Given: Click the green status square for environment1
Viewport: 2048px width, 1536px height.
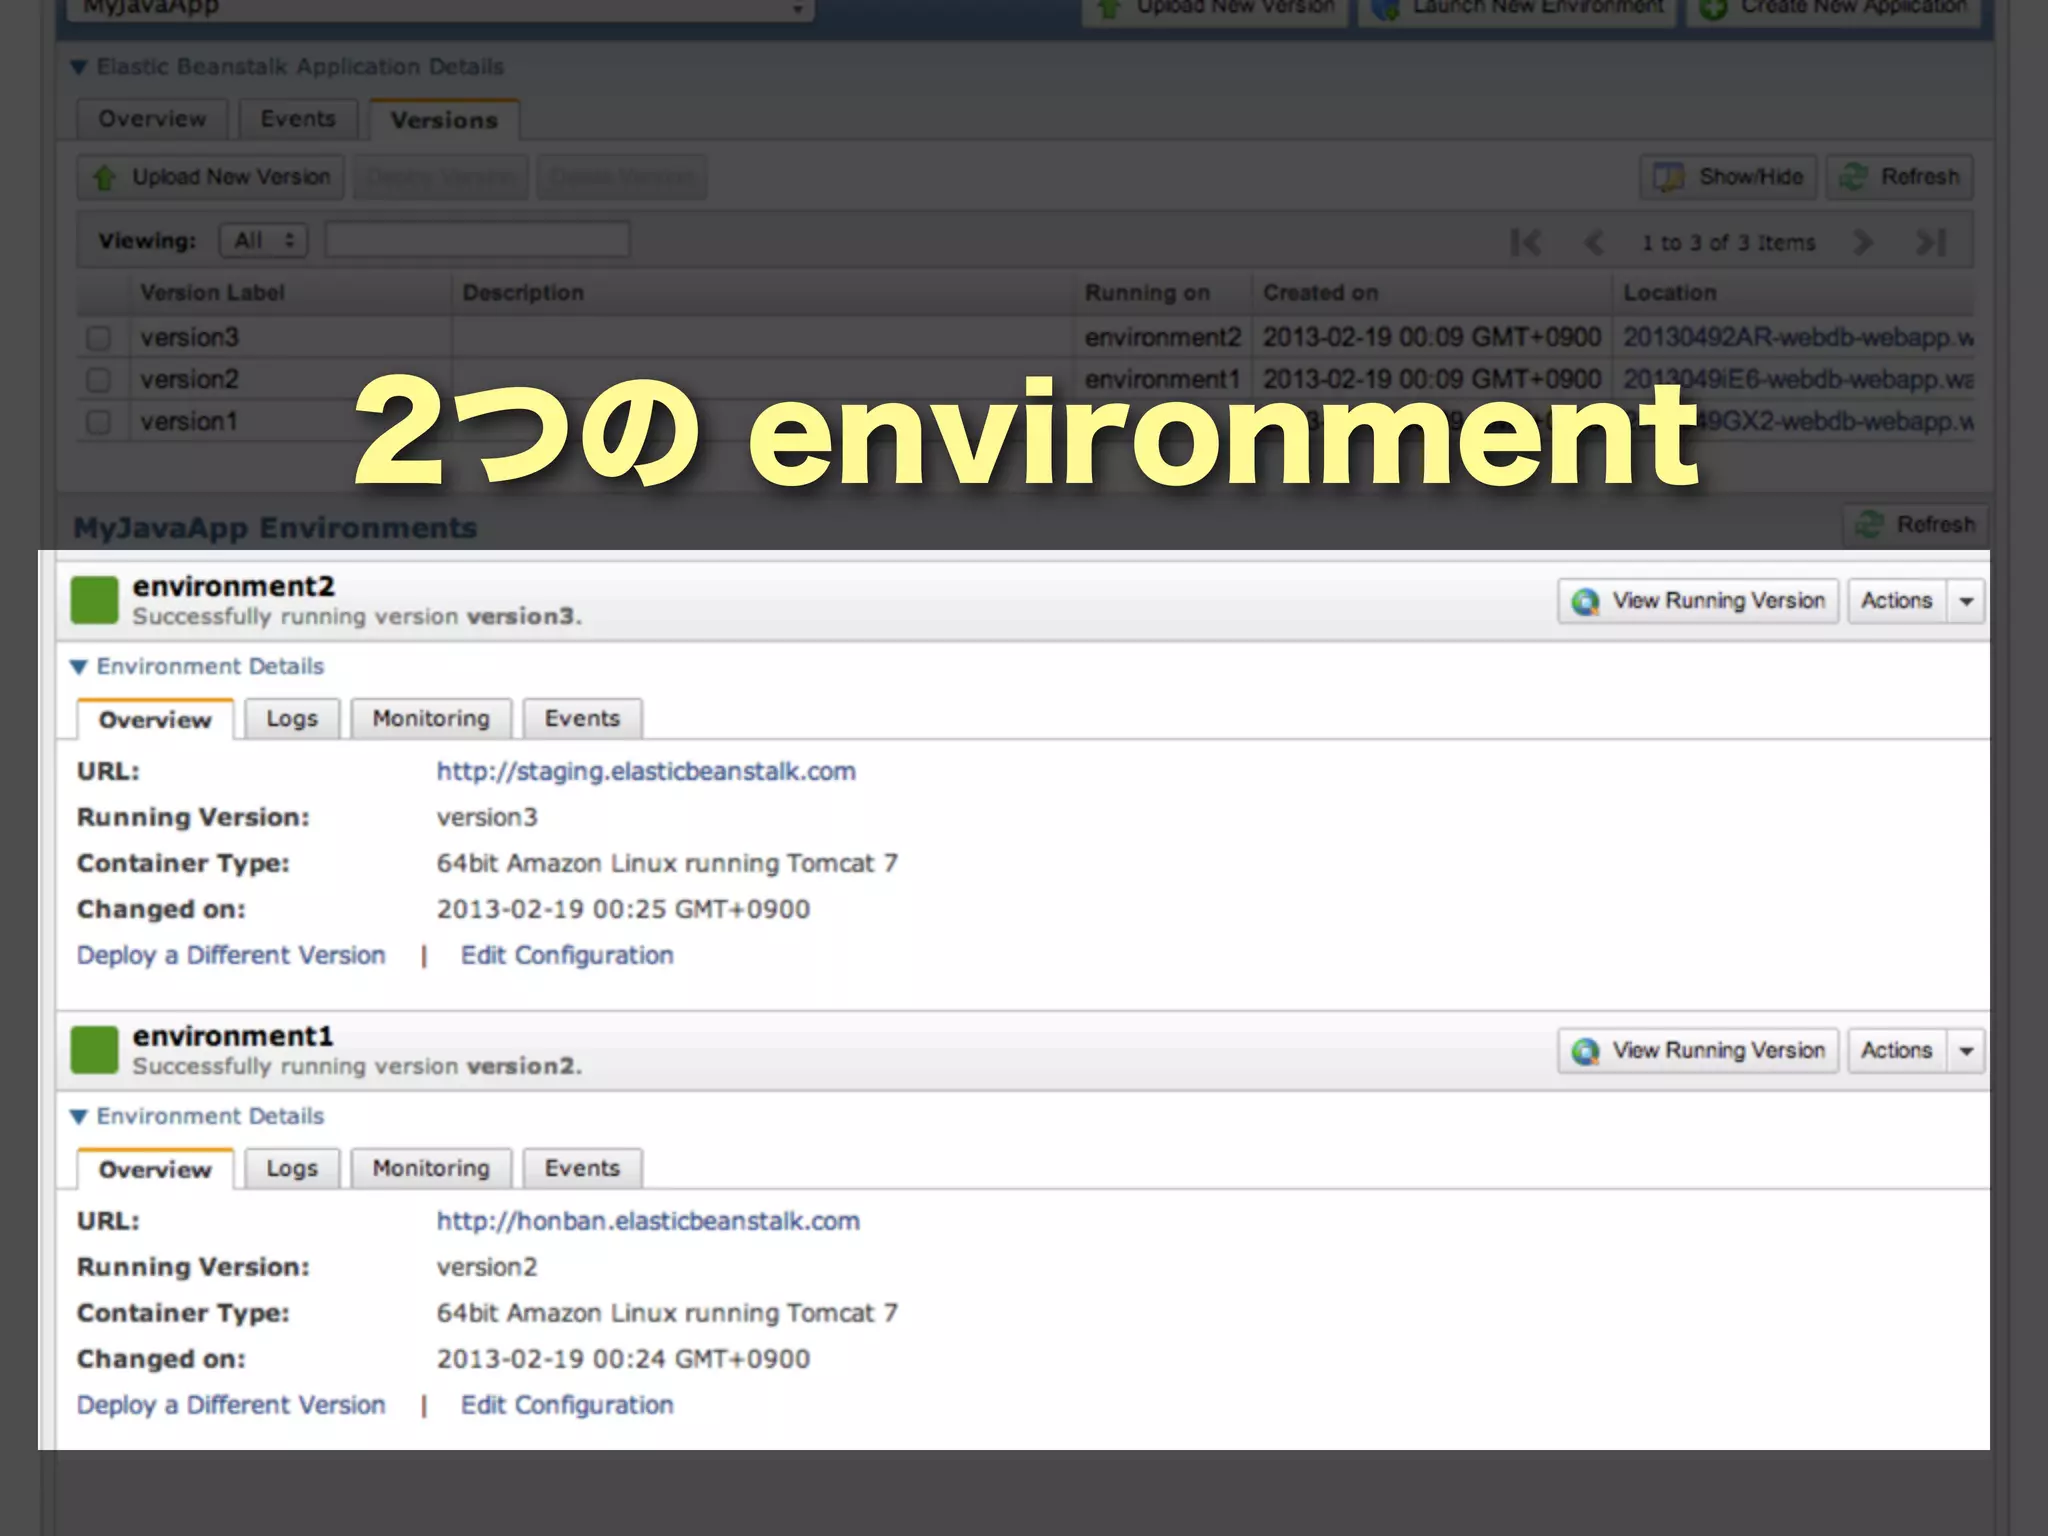Looking at the screenshot, I should (x=95, y=1050).
